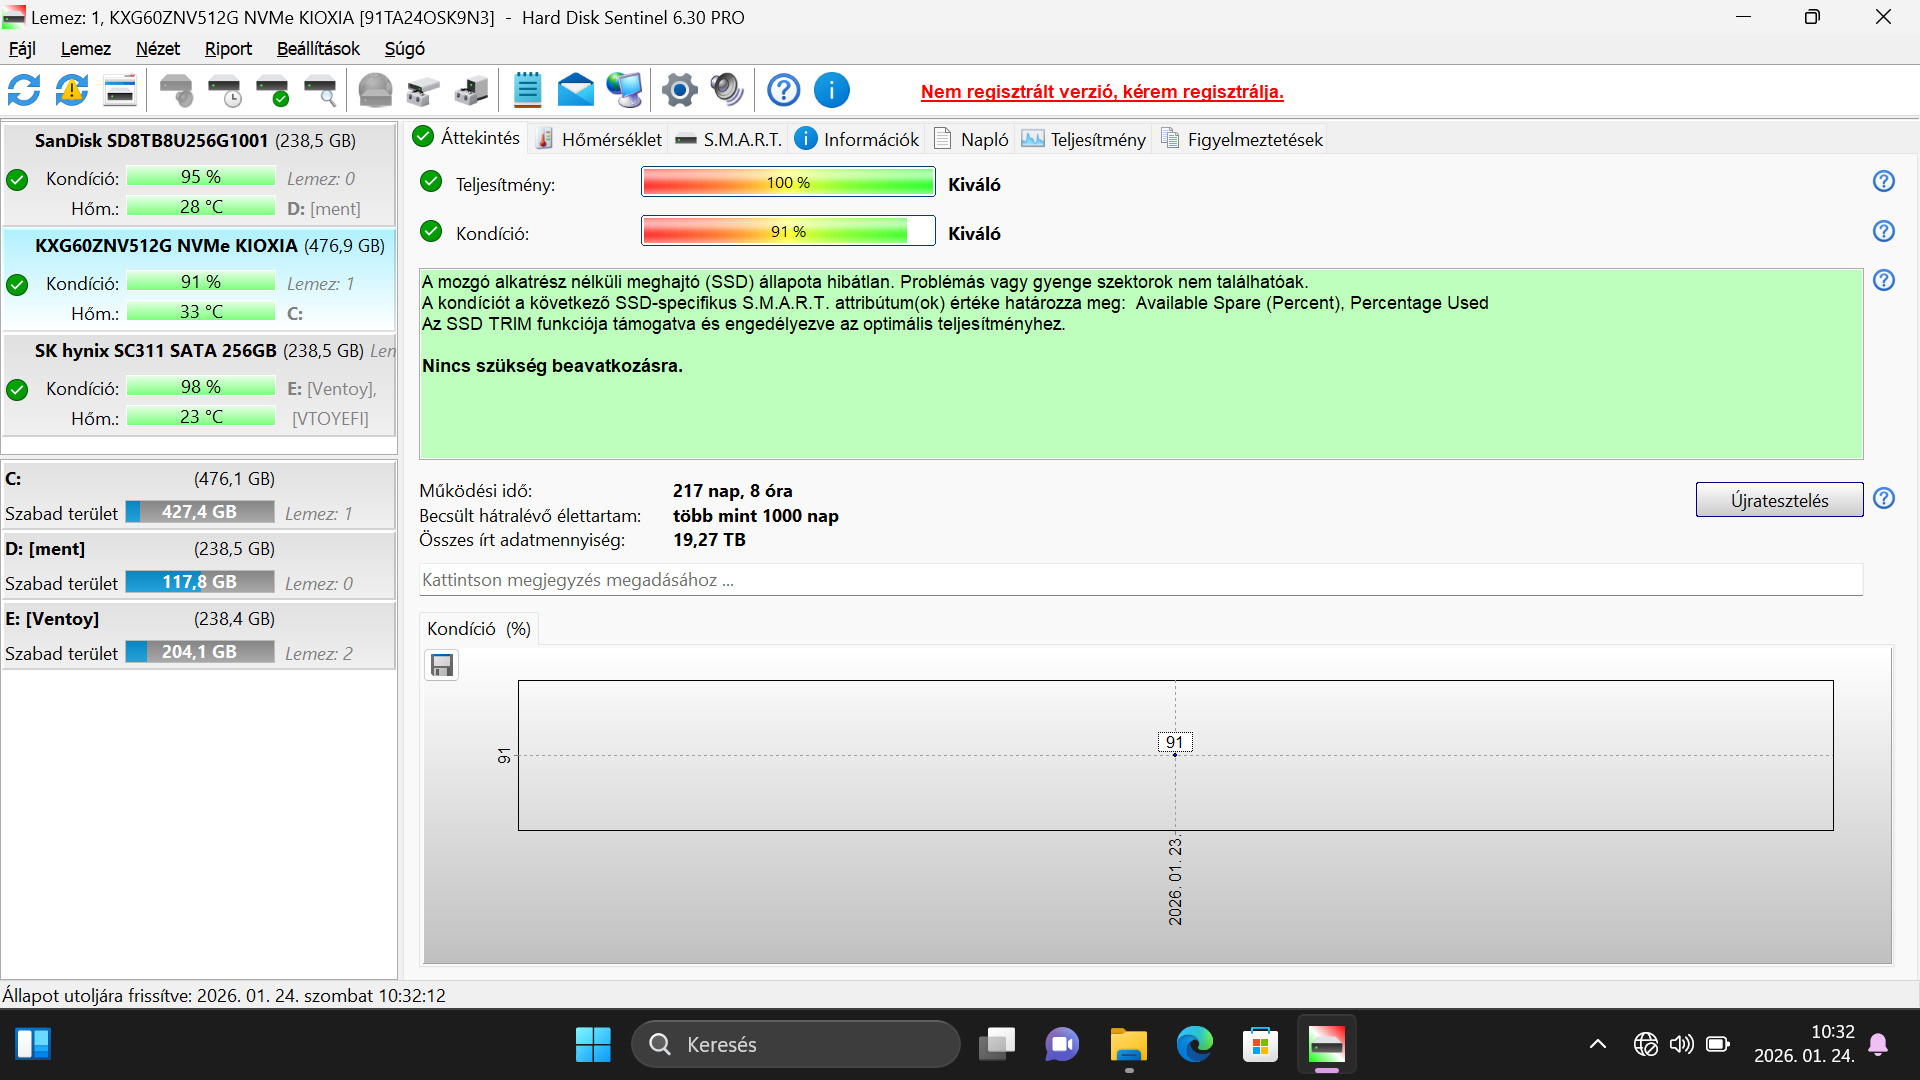Click help icon beside Újratesztelés button

tap(1883, 498)
